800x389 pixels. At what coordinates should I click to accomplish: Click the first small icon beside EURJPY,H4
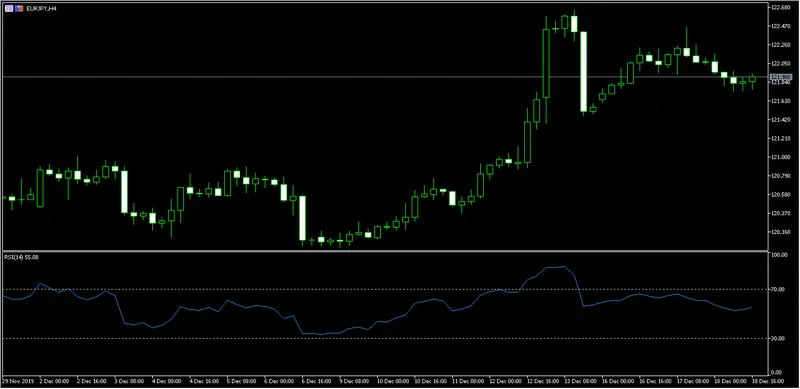(9, 9)
